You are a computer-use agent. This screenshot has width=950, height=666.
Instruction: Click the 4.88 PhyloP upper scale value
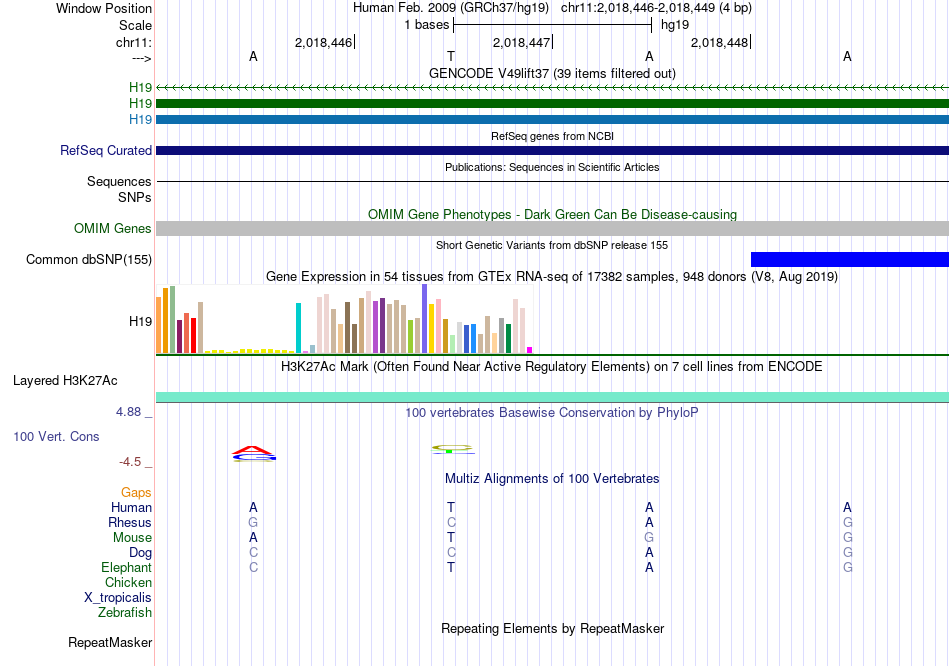coord(128,412)
